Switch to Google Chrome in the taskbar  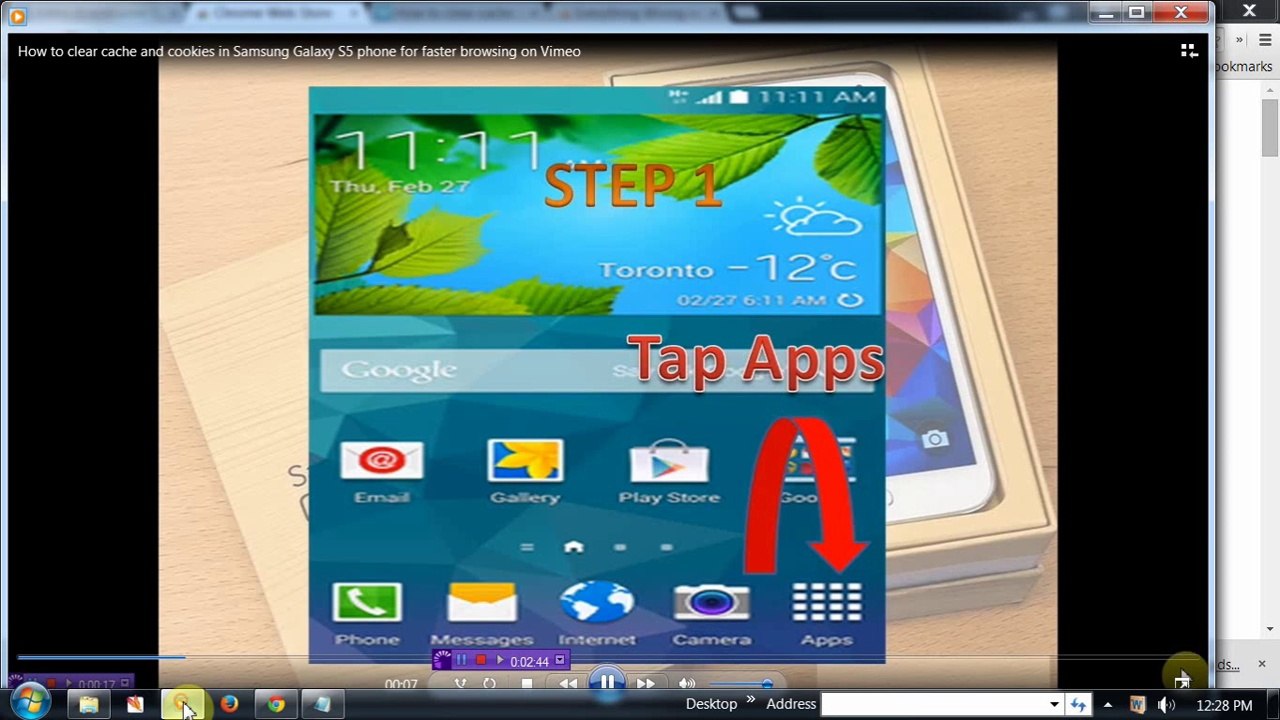click(276, 704)
